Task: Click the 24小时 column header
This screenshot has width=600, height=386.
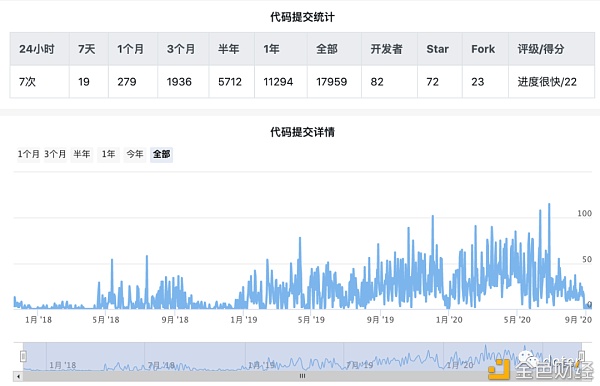Action: click(x=39, y=49)
